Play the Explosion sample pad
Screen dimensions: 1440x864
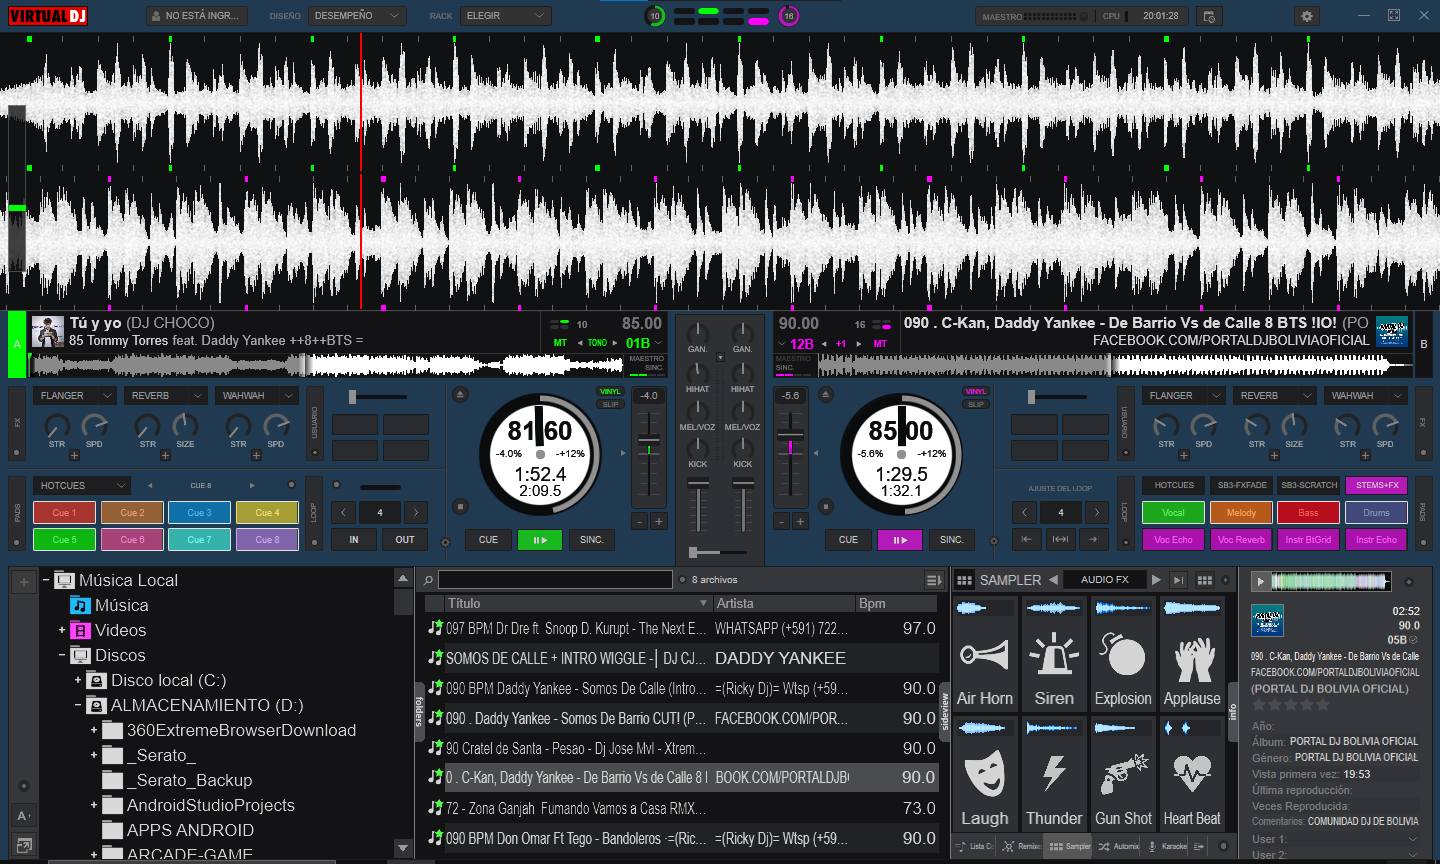pos(1123,654)
